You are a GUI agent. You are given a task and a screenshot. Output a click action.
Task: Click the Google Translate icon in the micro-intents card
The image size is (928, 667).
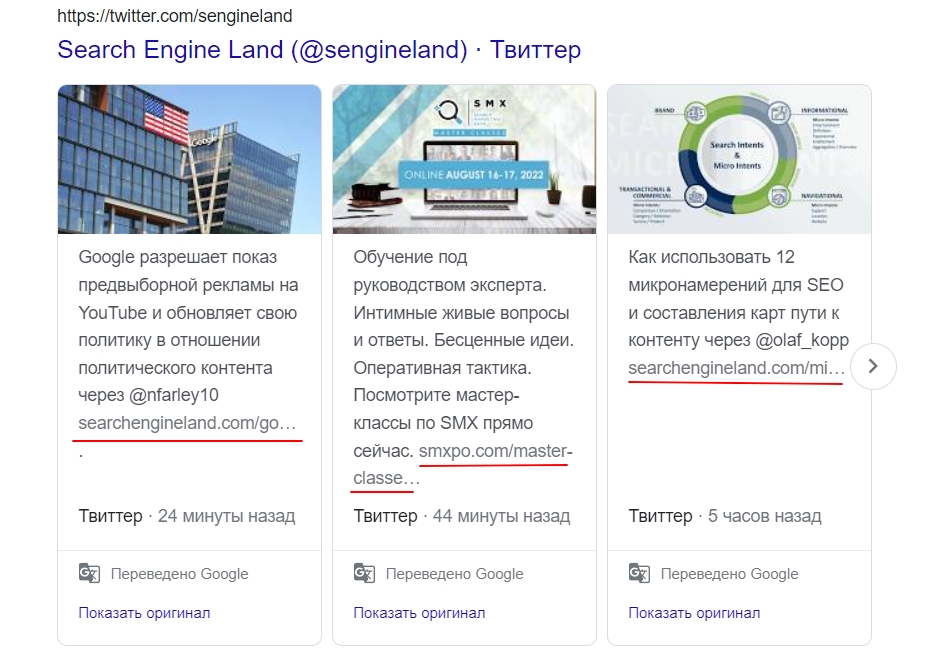click(x=639, y=573)
